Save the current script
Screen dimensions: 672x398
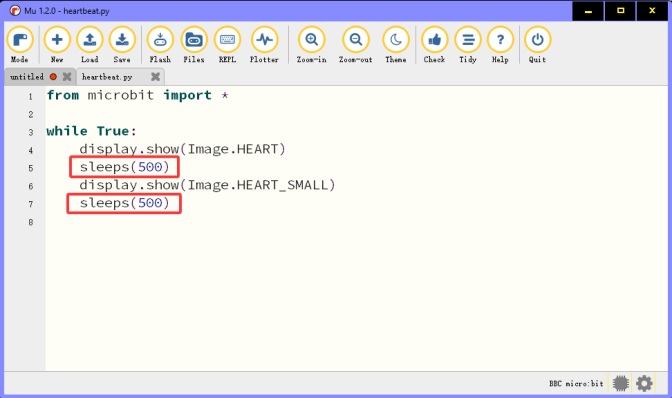[122, 45]
